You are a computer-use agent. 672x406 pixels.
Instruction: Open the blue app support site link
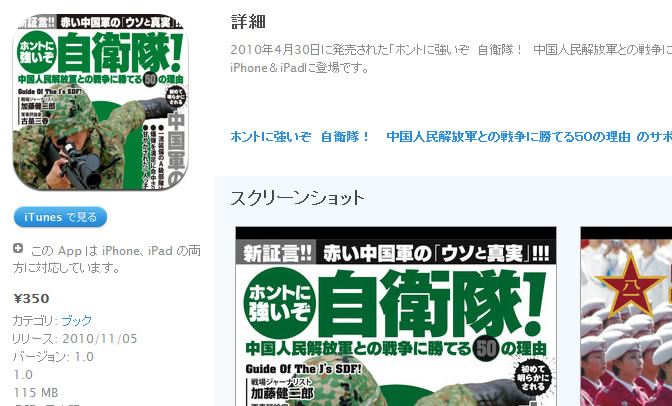[451, 137]
